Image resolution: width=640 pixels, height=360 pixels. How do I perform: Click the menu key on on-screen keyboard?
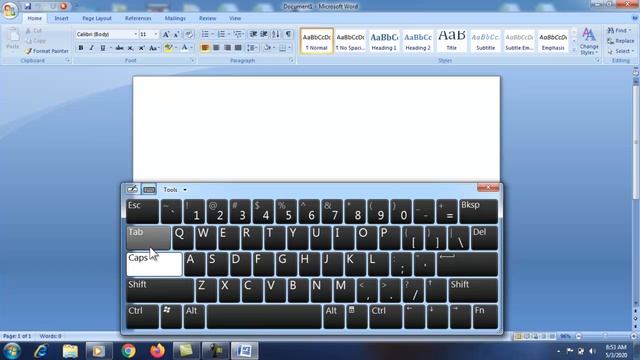pyautogui.click(x=357, y=316)
